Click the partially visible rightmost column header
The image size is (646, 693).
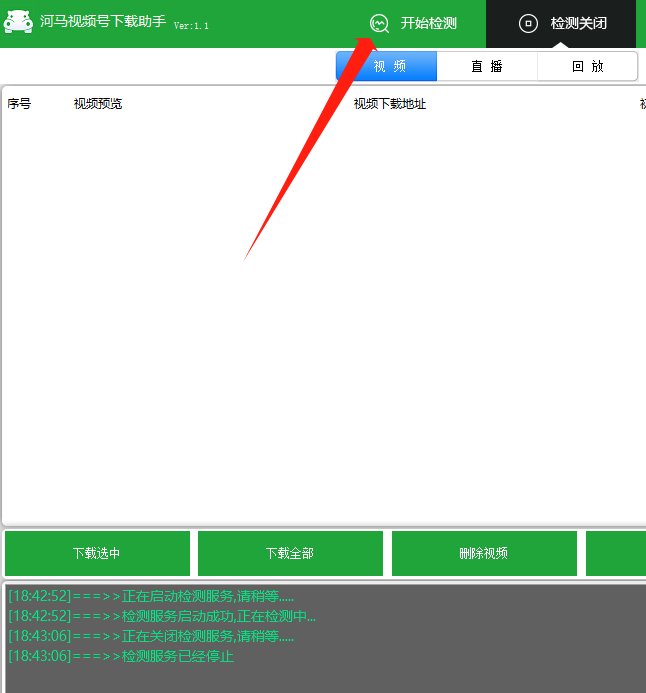point(642,104)
